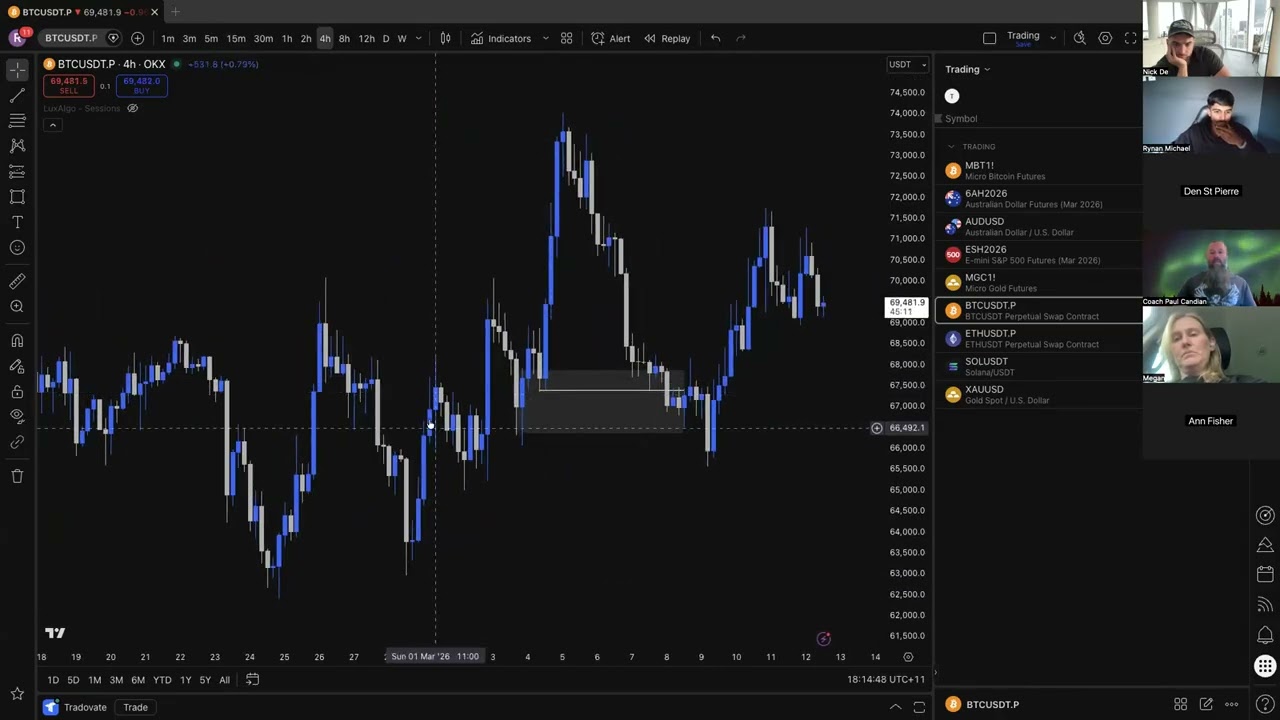The height and width of the screenshot is (720, 1280).
Task: Open the forecasting and measurement tools
Action: point(17,172)
